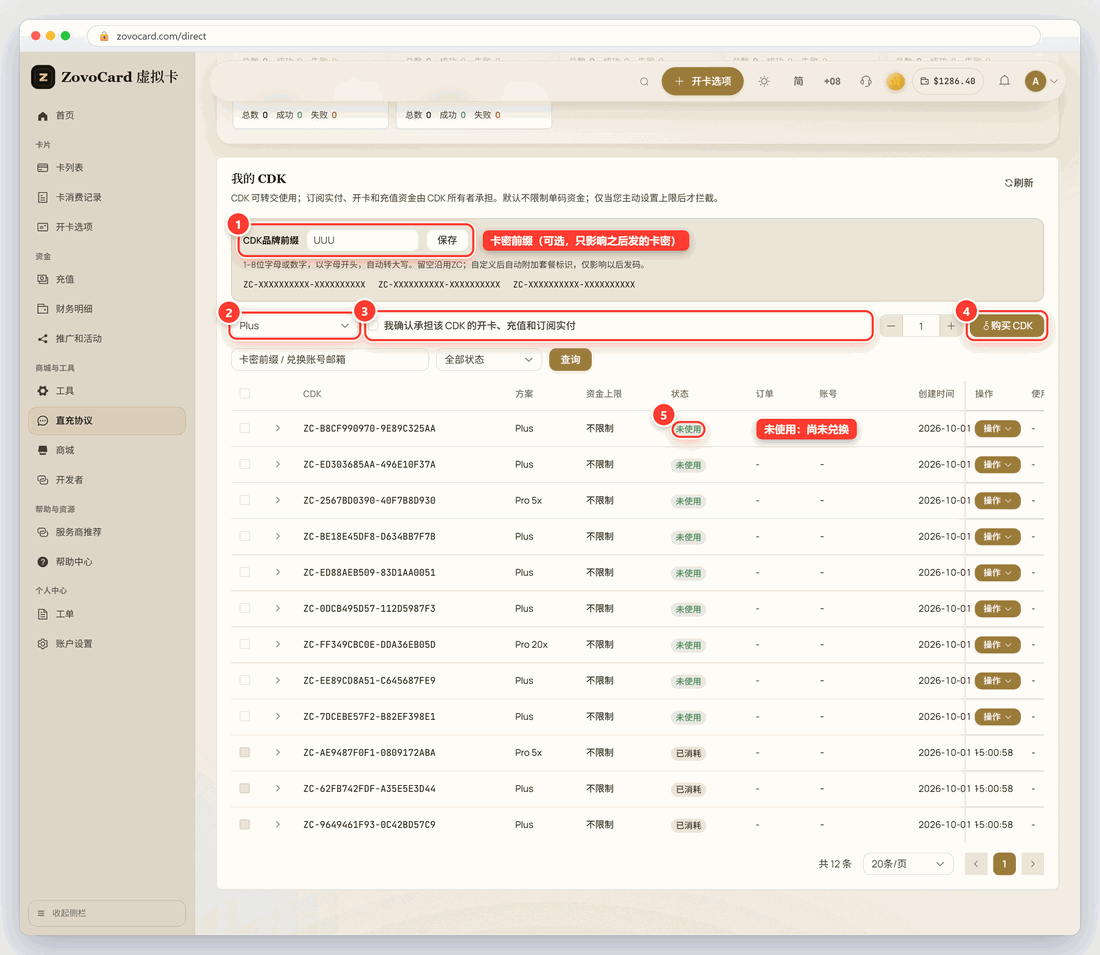Click the card icon for 卡列表
Viewport: 1100px width, 955px height.
43,168
